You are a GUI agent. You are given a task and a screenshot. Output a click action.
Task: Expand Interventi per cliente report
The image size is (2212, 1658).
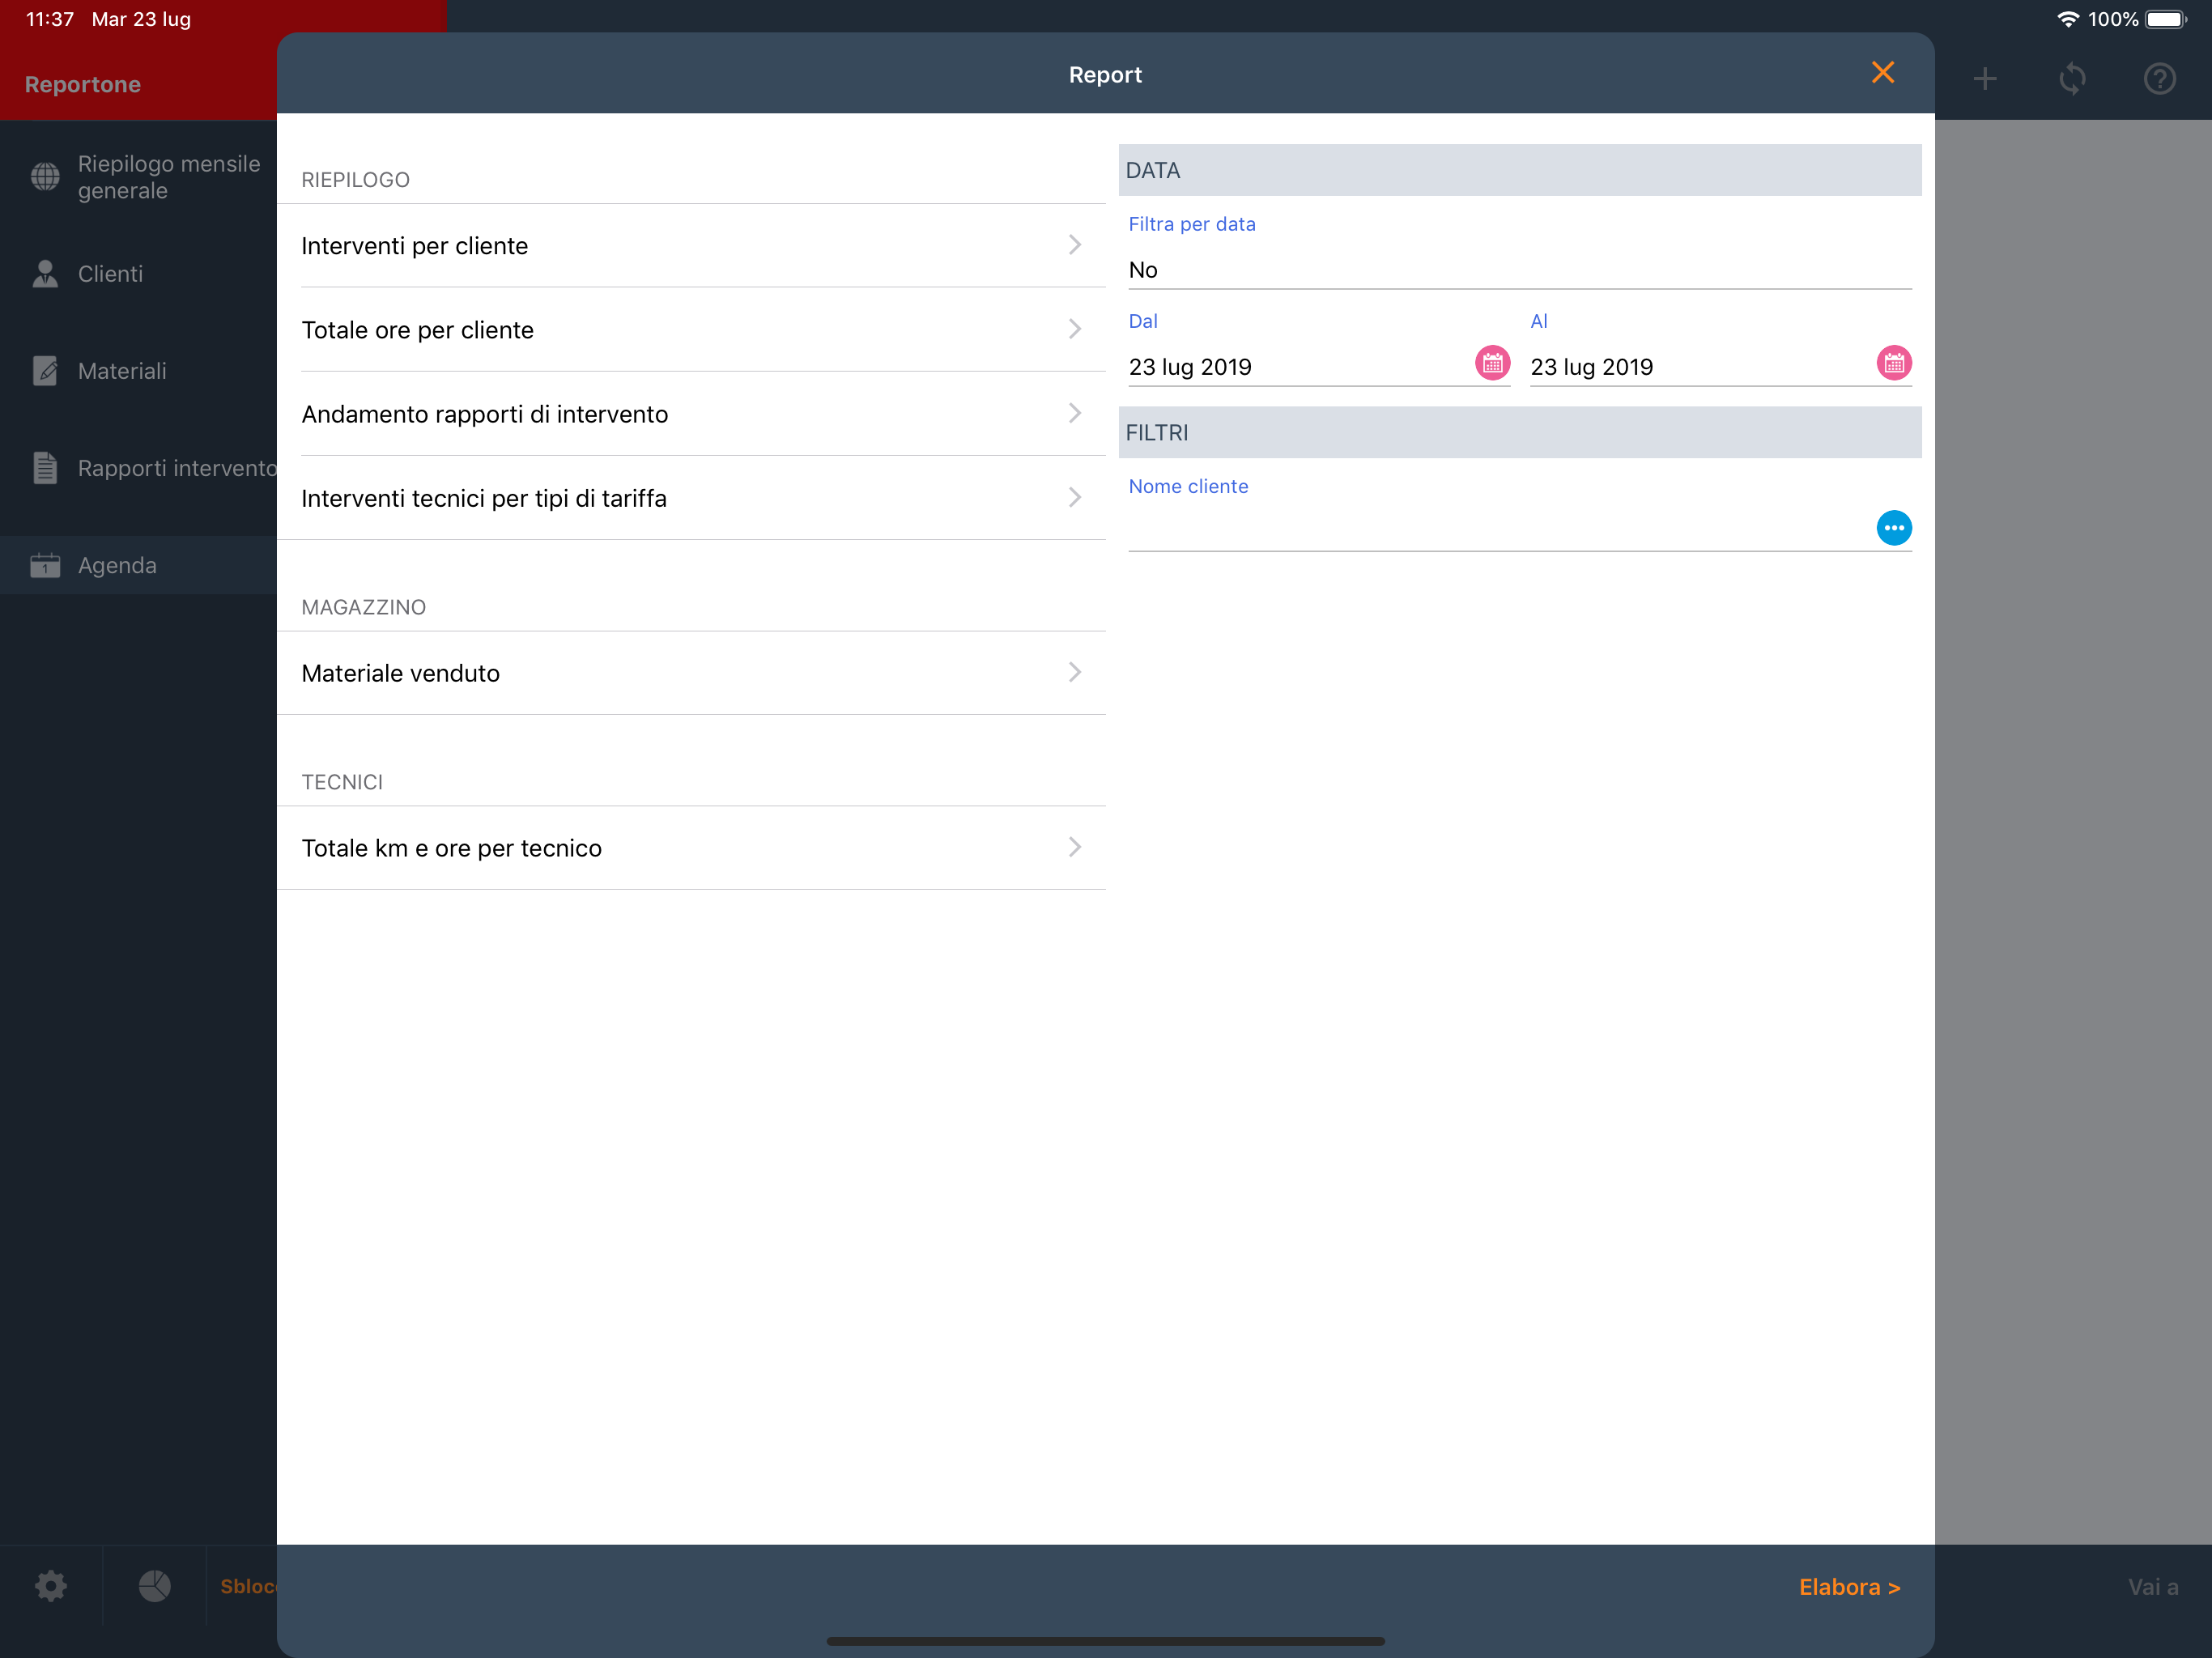[x=690, y=246]
